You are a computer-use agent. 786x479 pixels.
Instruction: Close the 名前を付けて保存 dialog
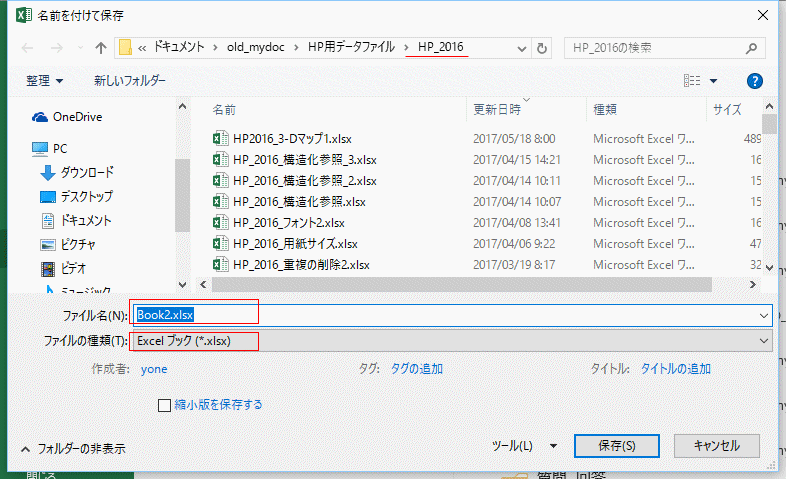point(763,16)
